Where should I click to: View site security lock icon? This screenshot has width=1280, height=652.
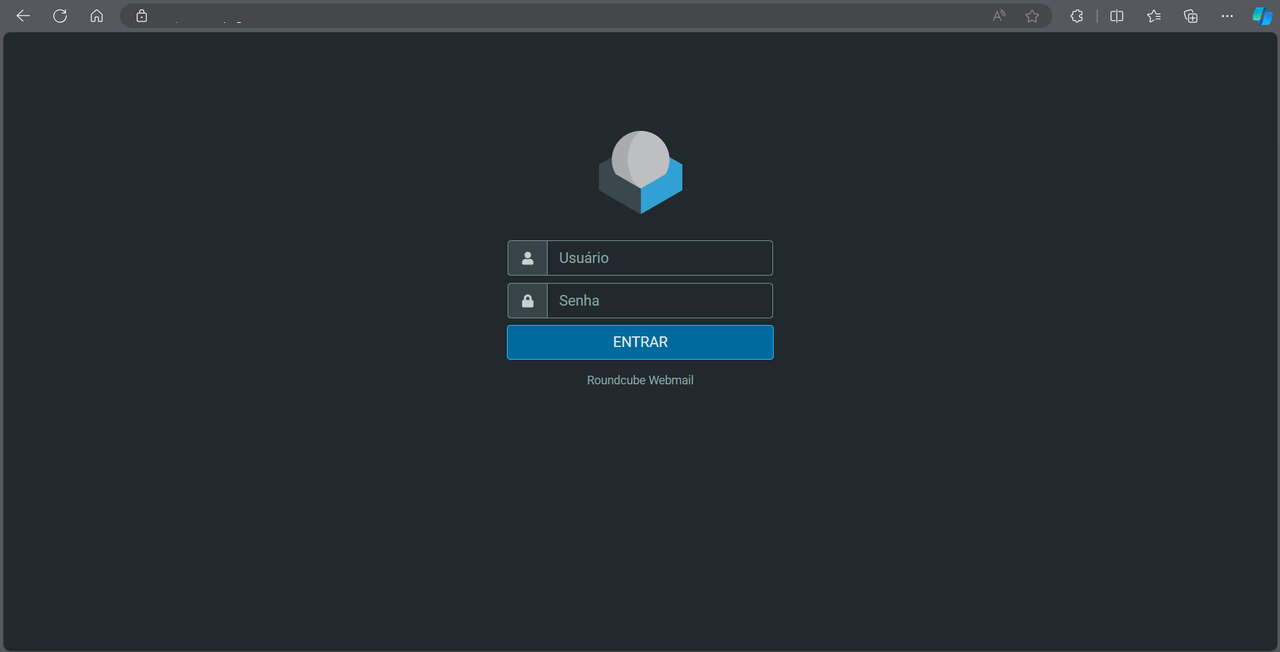point(142,16)
